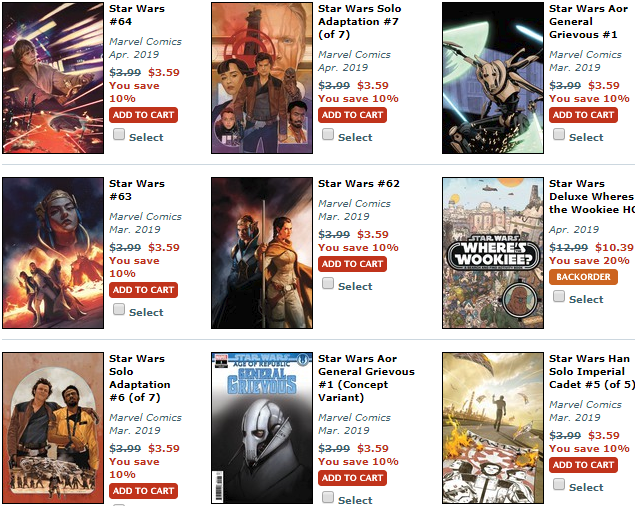Add Star Wars #62 to cart
The width and height of the screenshot is (635, 506).
[352, 264]
